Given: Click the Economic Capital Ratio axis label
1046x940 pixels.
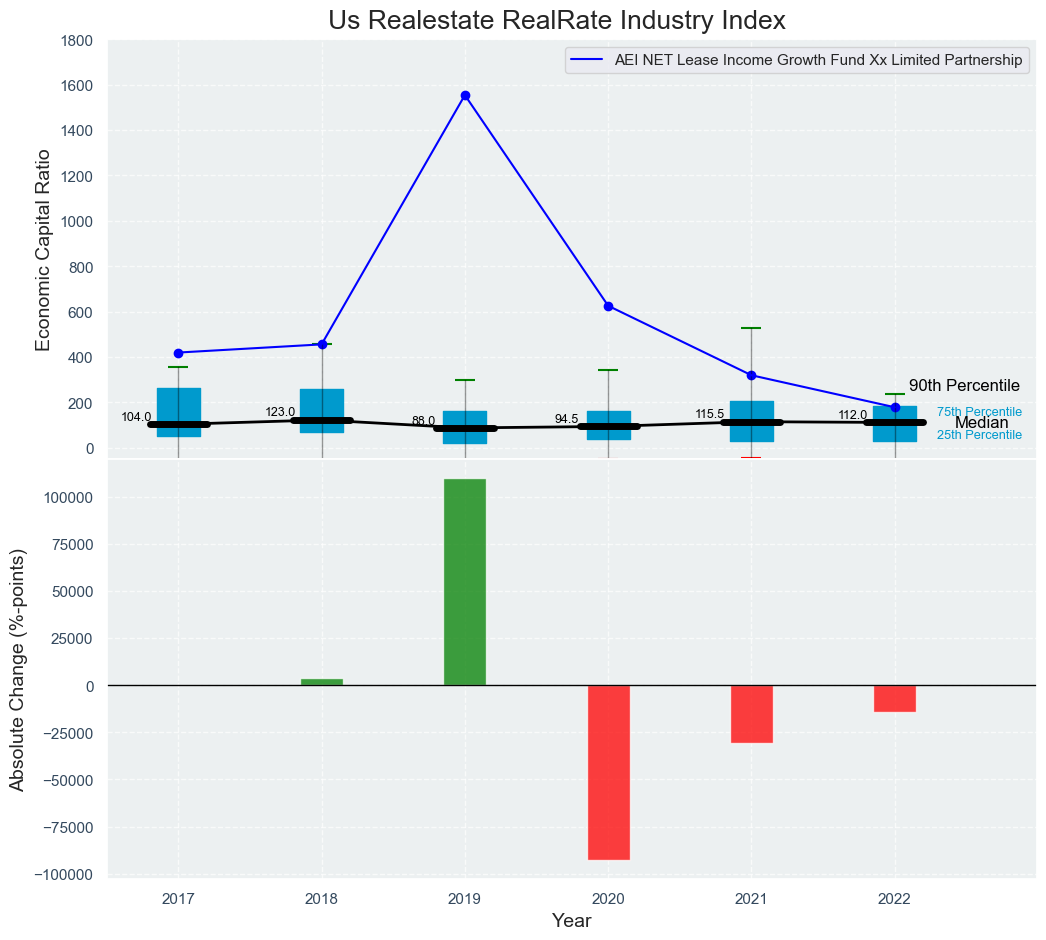Looking at the screenshot, I should coord(43,248).
